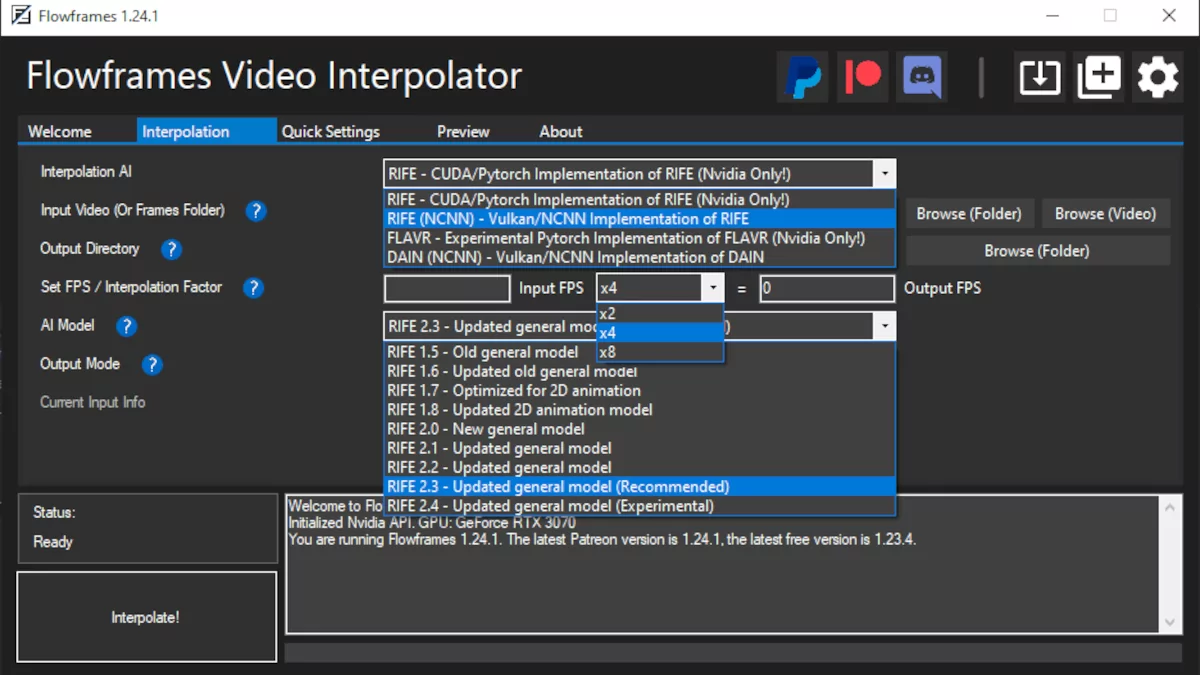Viewport: 1200px width, 675px height.
Task: Click help icon next to AI Model
Action: [x=126, y=326]
